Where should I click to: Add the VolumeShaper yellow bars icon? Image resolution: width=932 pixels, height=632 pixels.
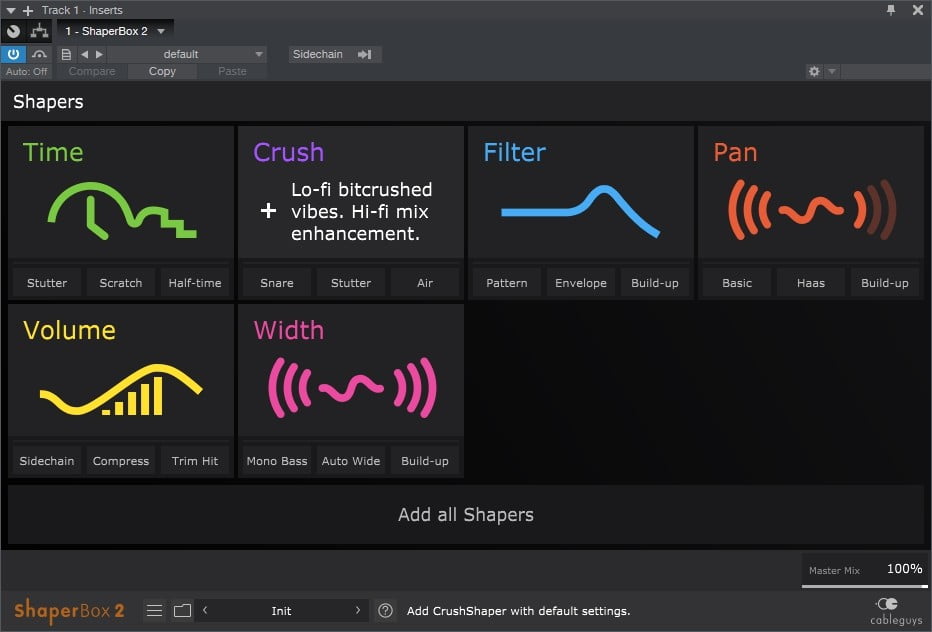[x=121, y=389]
